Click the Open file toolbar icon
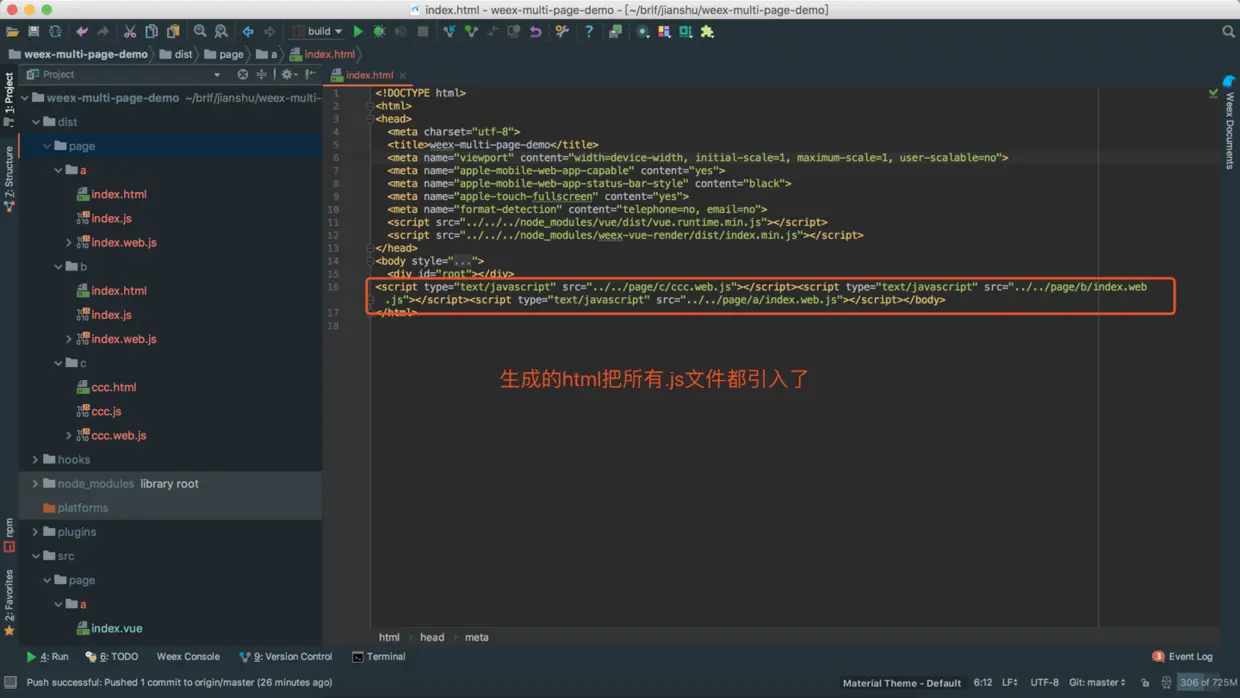1240x698 pixels. coord(12,32)
